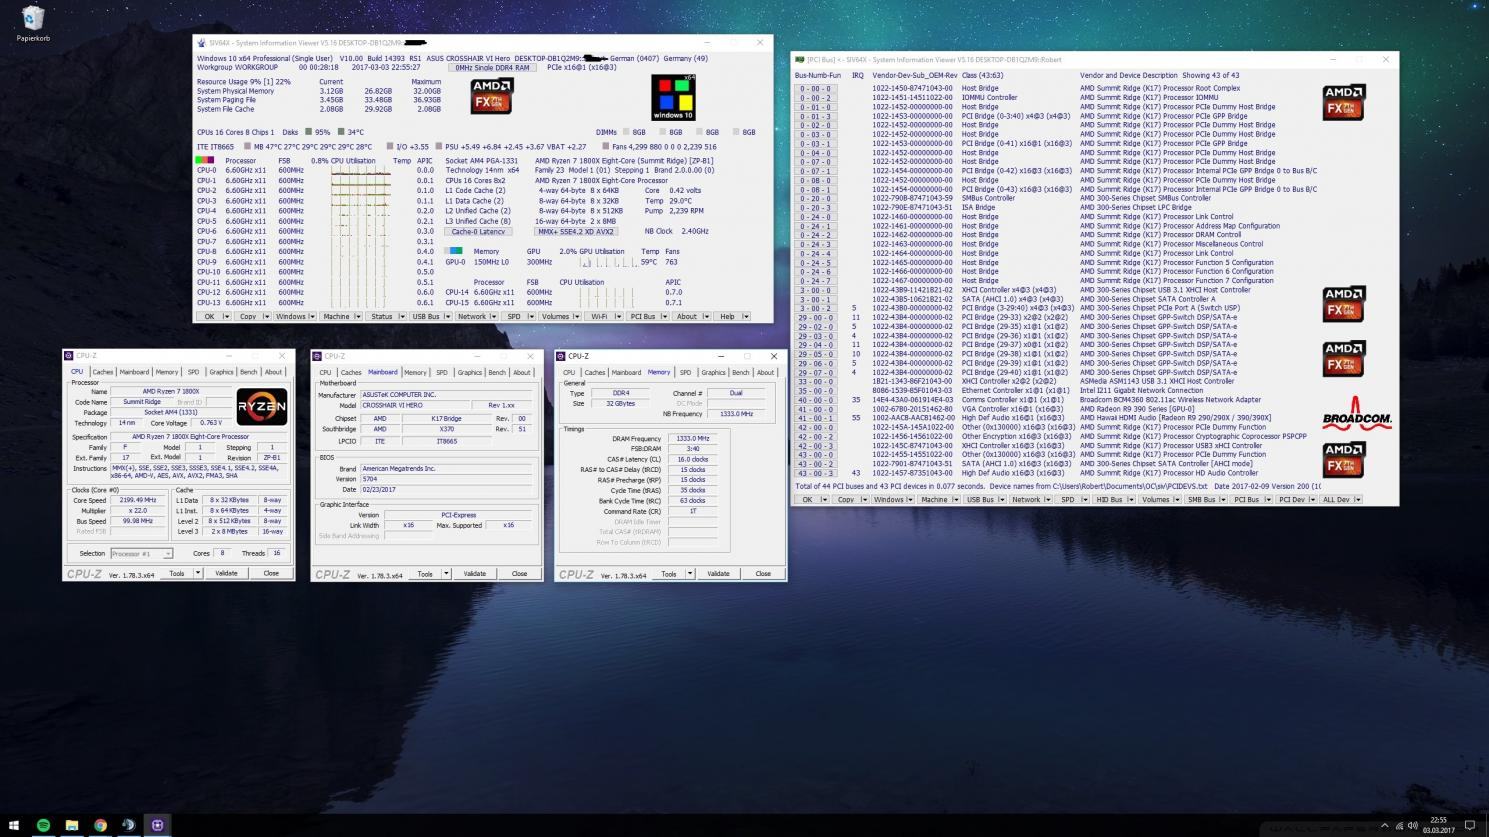Viewport: 1489px width, 837px height.
Task: Switch to Caches tab in CPU-Z processor window
Action: pyautogui.click(x=103, y=372)
